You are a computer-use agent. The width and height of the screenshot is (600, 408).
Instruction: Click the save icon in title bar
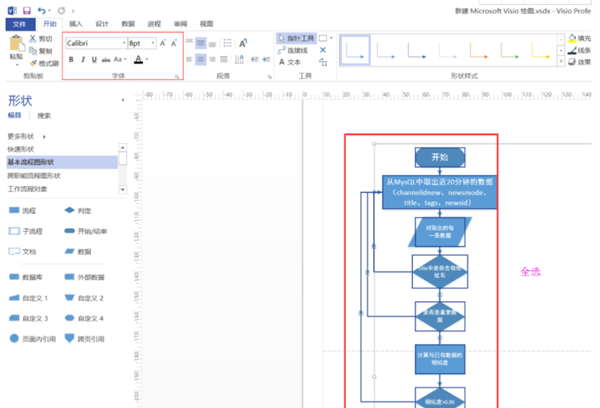[x=26, y=9]
